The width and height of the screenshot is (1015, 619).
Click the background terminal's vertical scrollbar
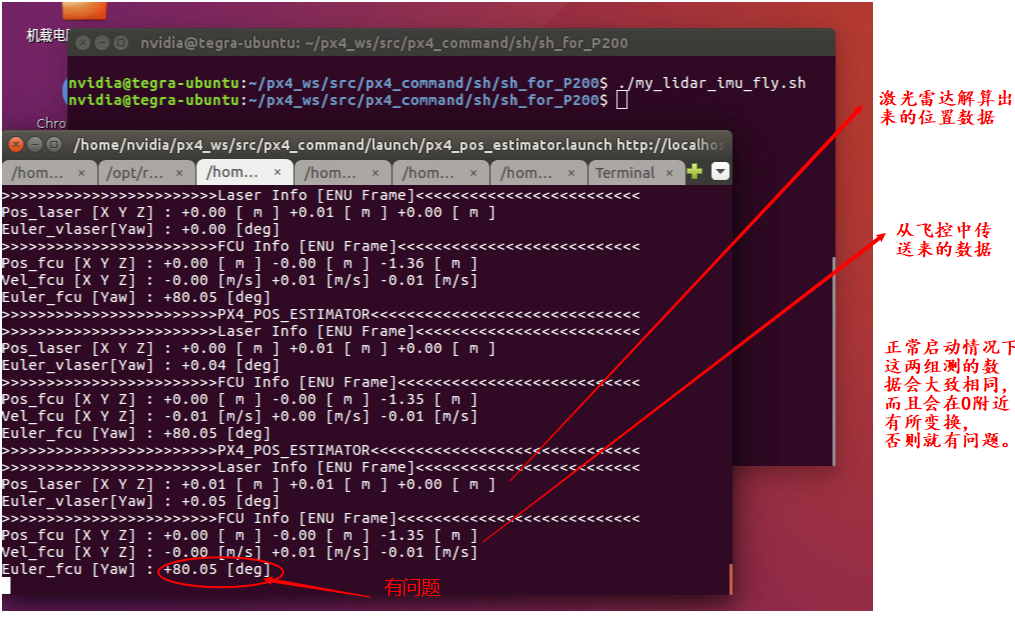(x=833, y=360)
